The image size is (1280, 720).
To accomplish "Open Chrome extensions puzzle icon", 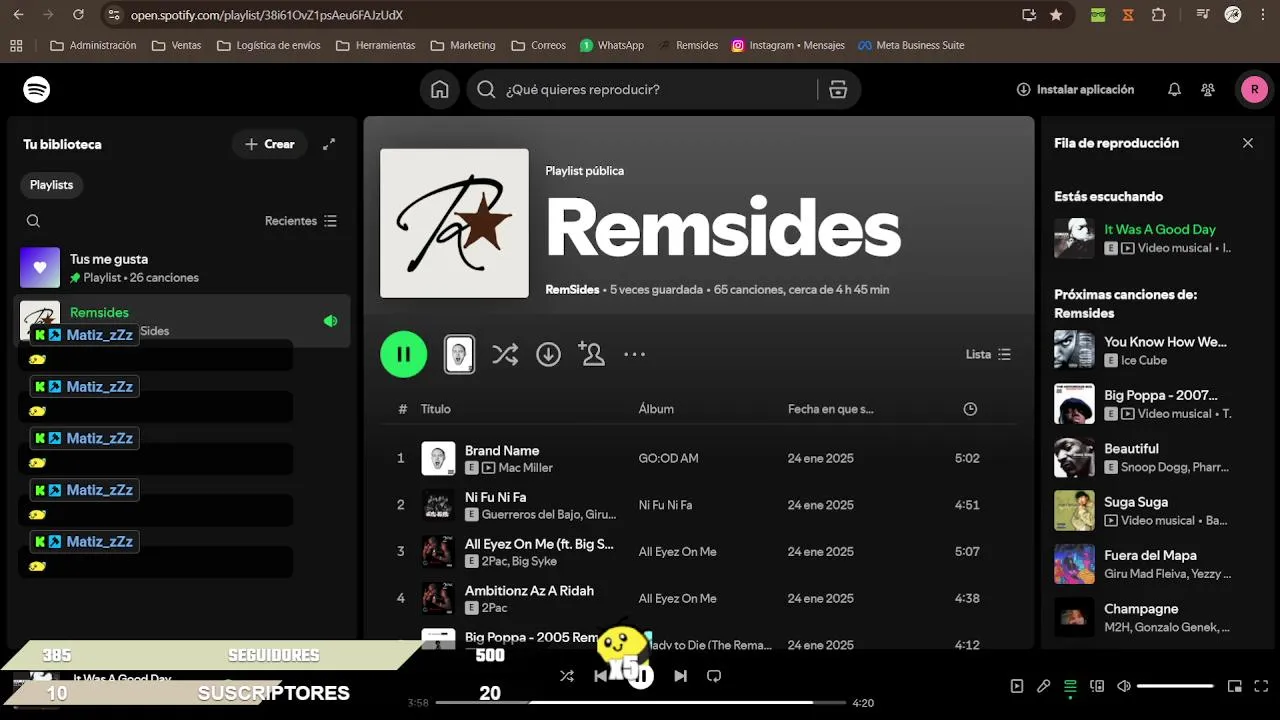I will tap(1159, 15).
